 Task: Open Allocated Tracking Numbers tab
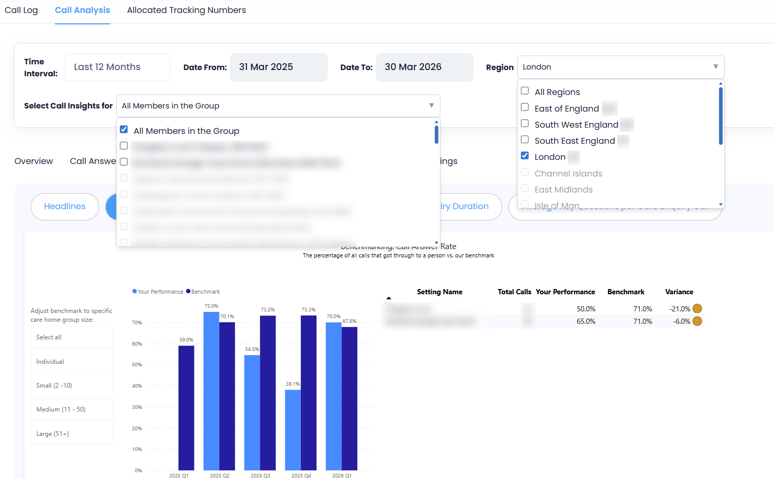click(x=186, y=10)
